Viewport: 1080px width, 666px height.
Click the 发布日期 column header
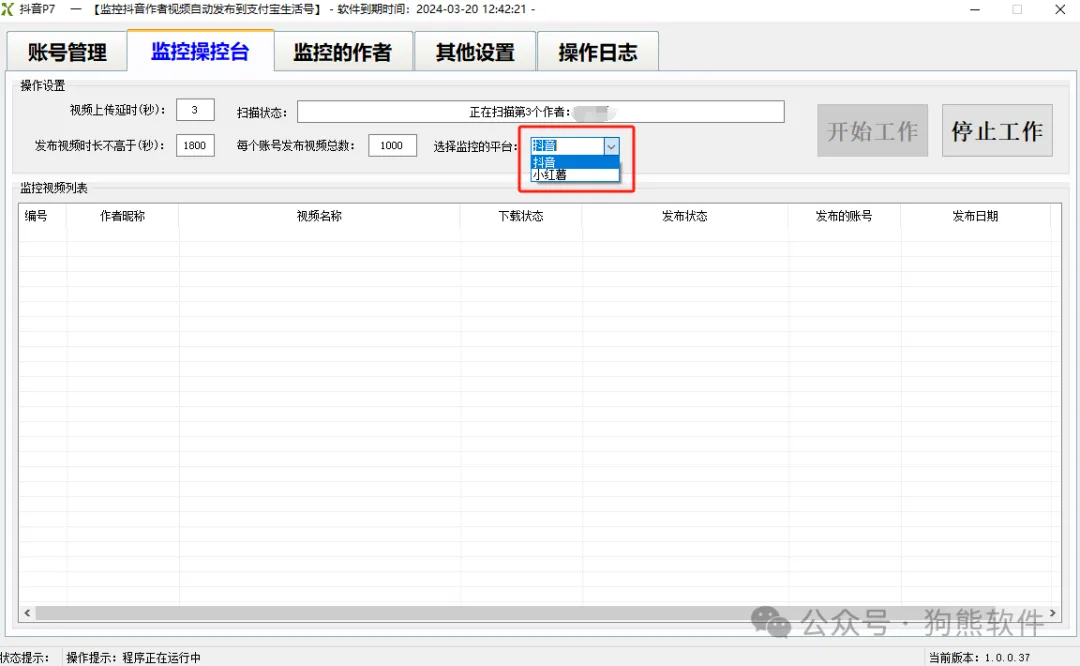tap(975, 216)
